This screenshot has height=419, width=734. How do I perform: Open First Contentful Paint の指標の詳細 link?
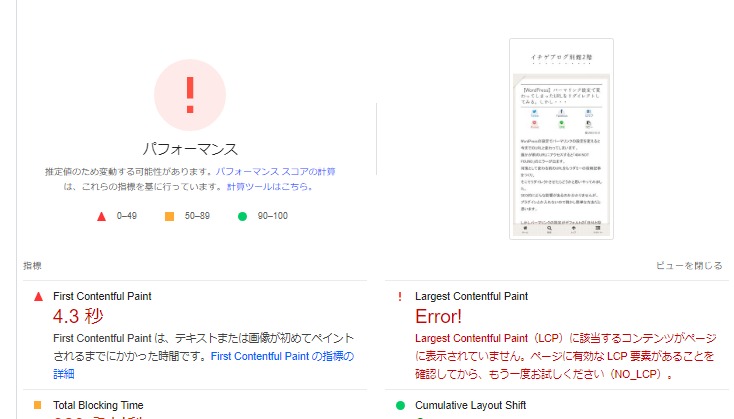(x=282, y=356)
